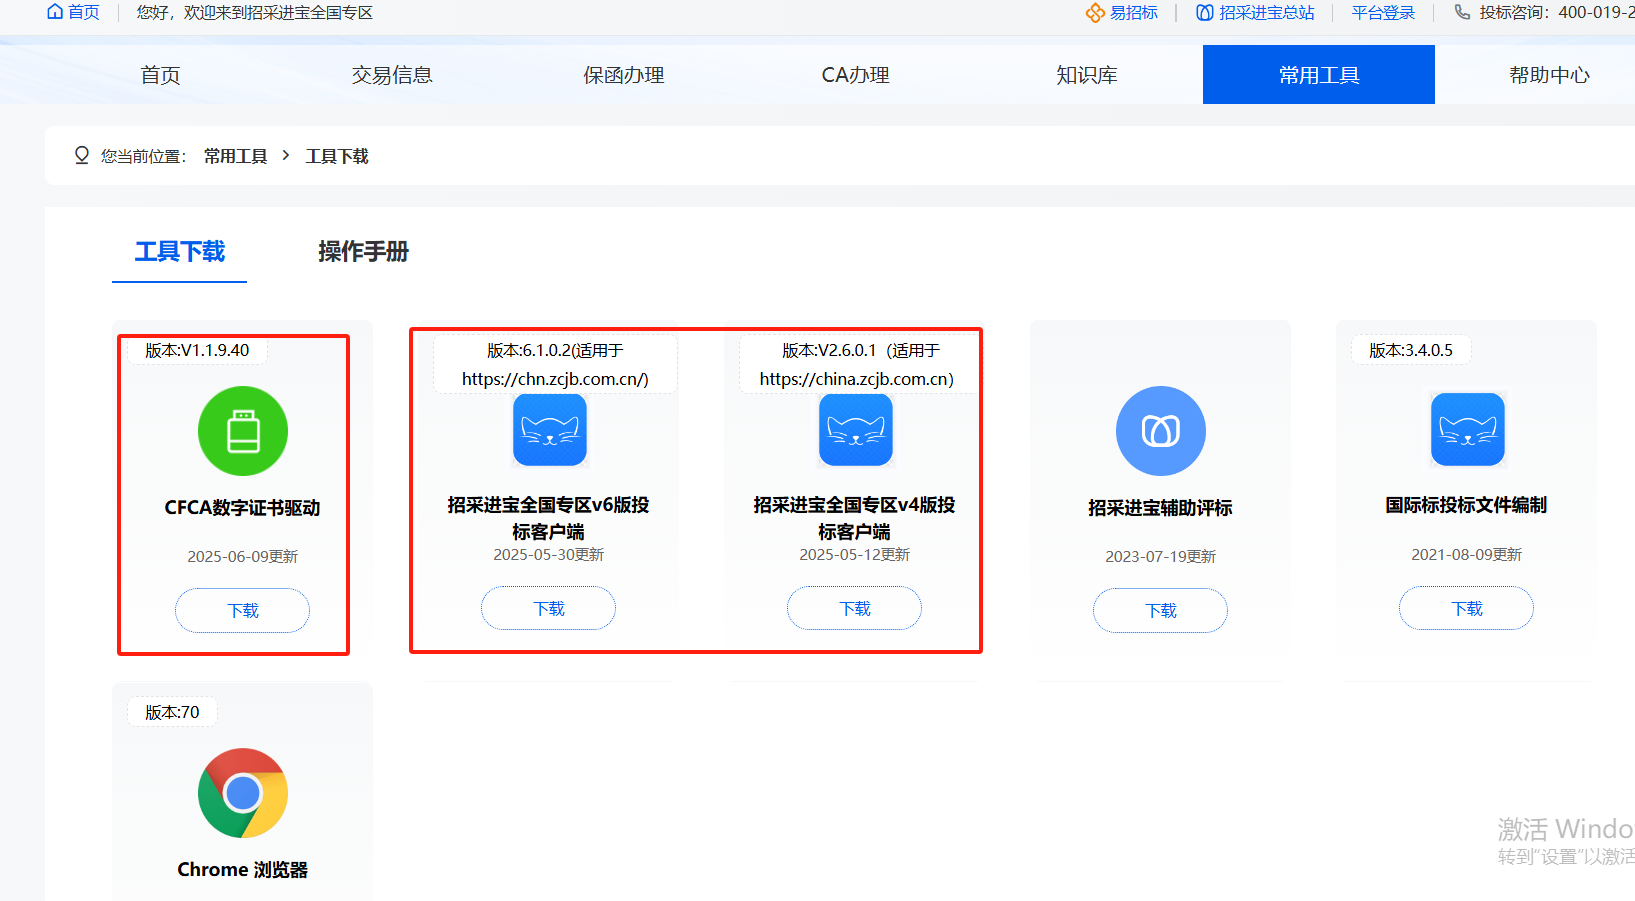Click the 招采进宝全国专区v4版投标客户端 title

pyautogui.click(x=855, y=518)
